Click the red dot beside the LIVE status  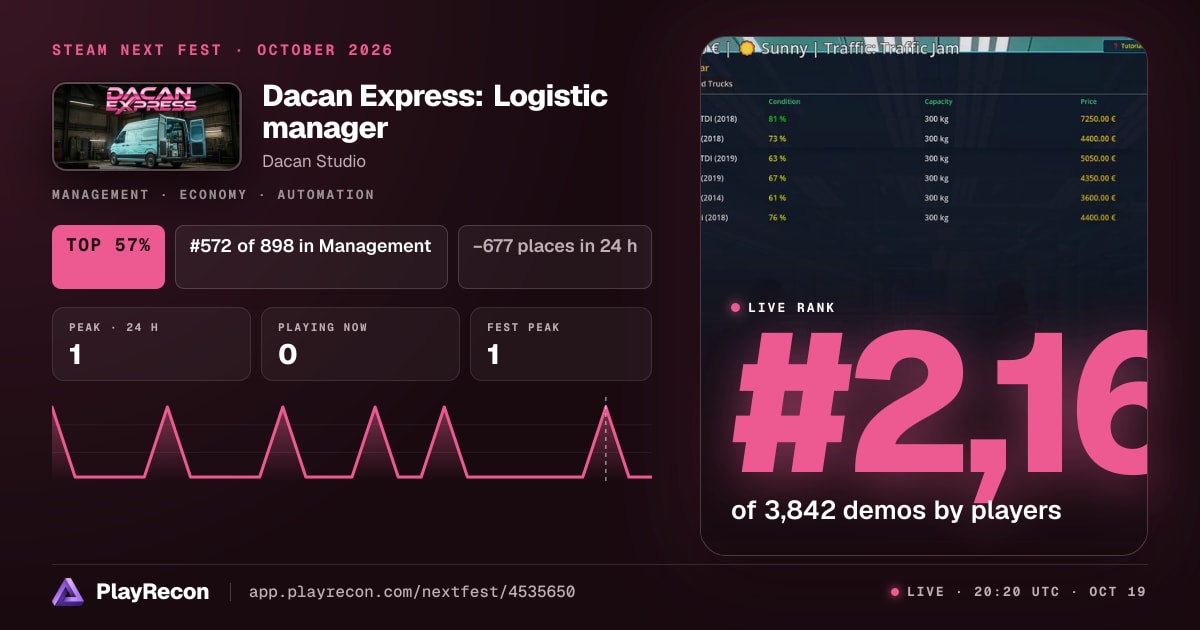tap(895, 592)
